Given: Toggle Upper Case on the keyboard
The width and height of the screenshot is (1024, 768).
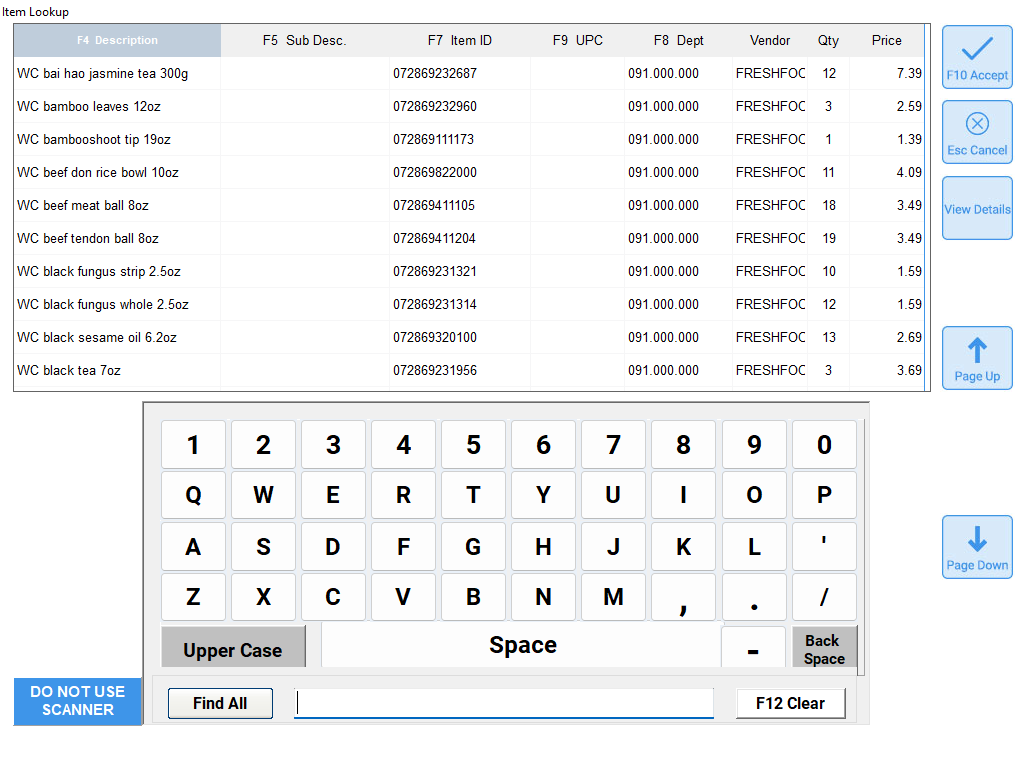Looking at the screenshot, I should [233, 647].
